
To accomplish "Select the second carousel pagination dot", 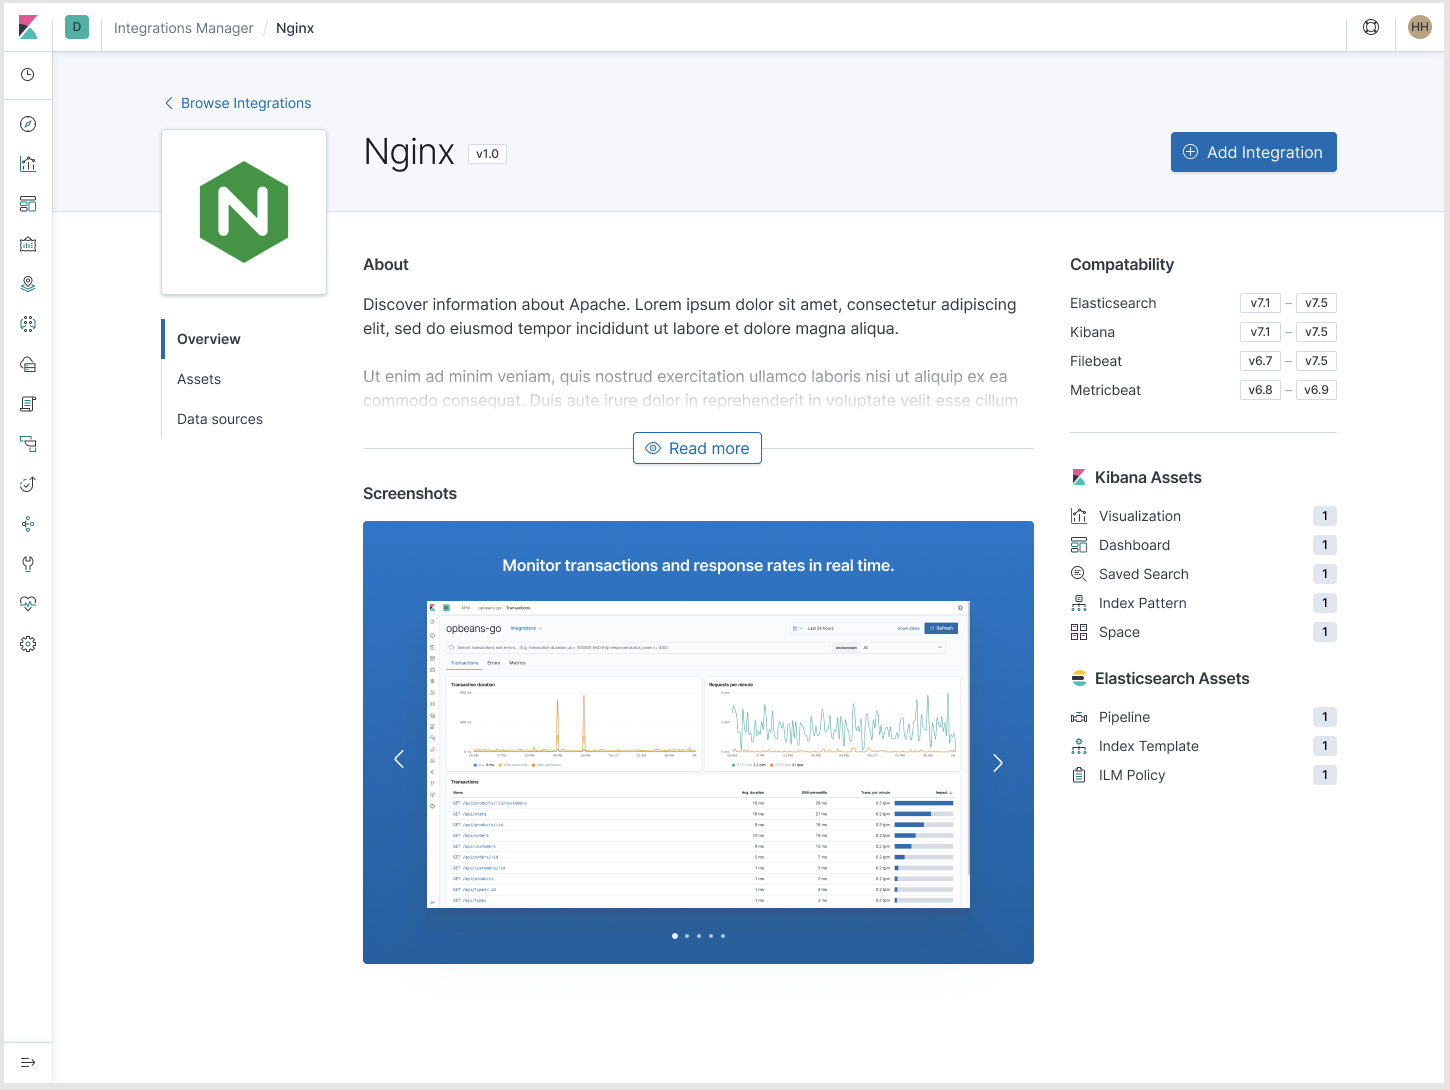I will [687, 936].
